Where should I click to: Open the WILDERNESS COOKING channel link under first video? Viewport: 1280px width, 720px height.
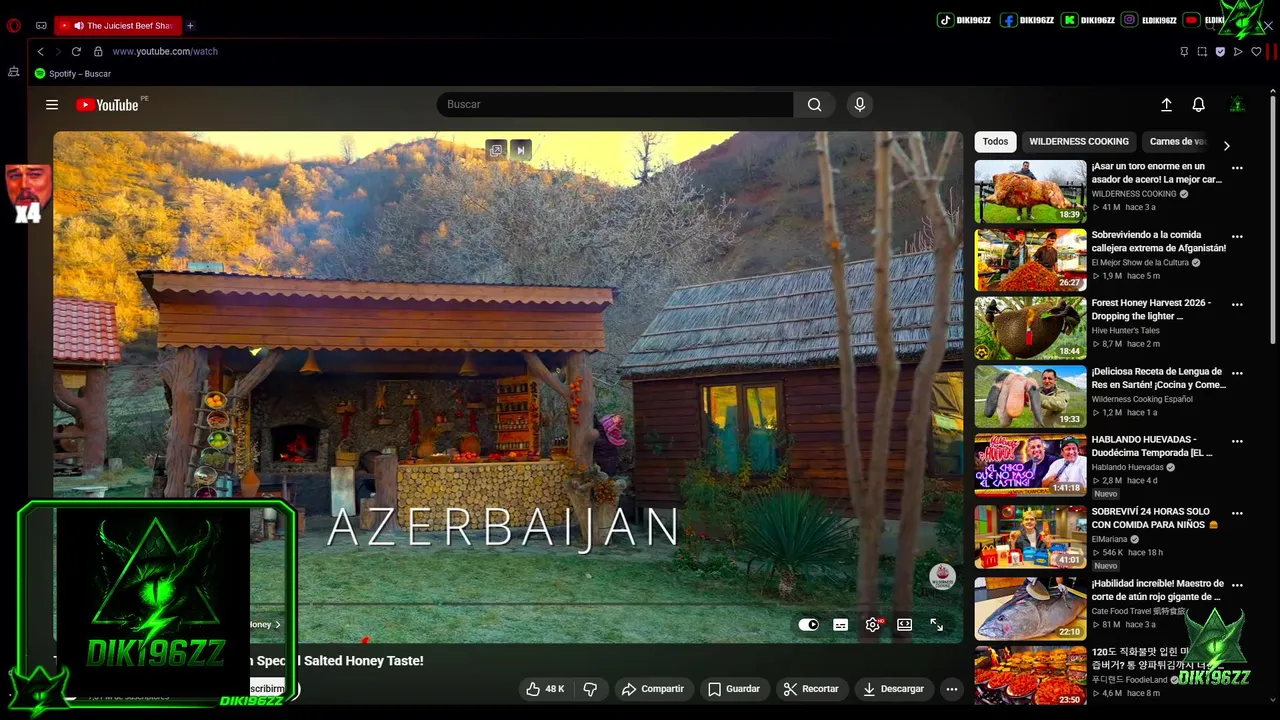click(1134, 194)
